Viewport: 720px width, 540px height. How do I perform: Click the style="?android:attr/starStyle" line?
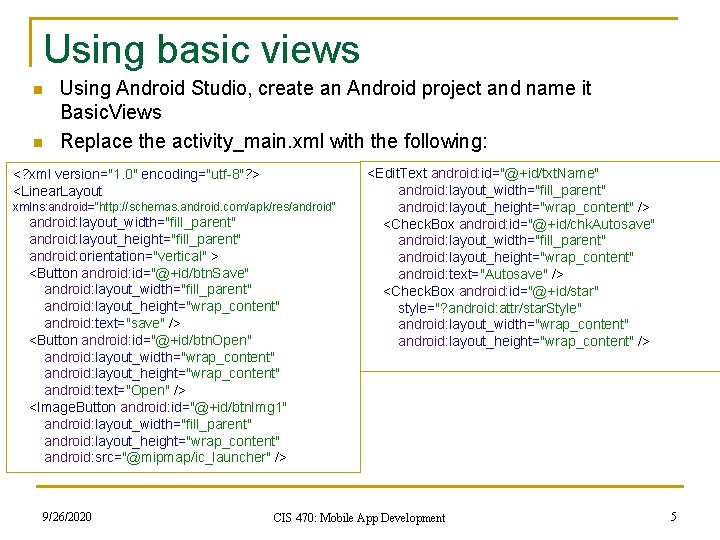pyautogui.click(x=490, y=308)
